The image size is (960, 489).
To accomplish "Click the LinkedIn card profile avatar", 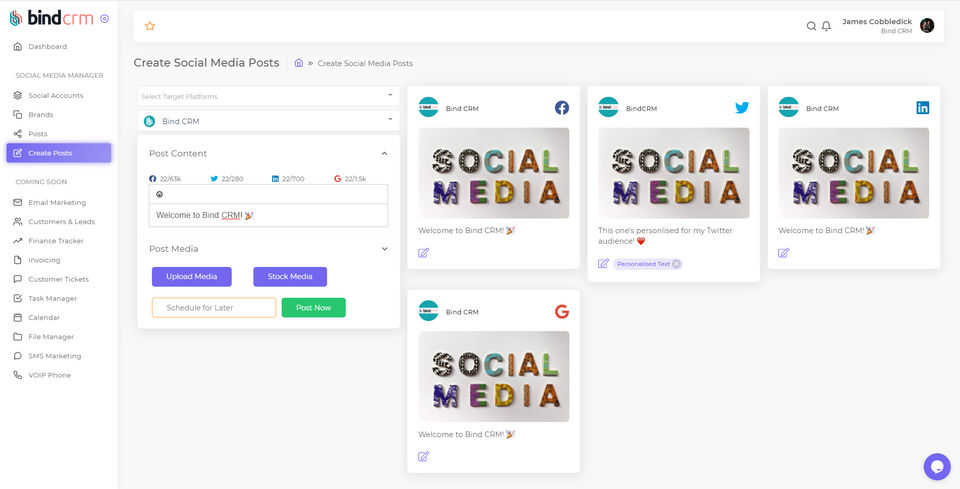I will (789, 107).
